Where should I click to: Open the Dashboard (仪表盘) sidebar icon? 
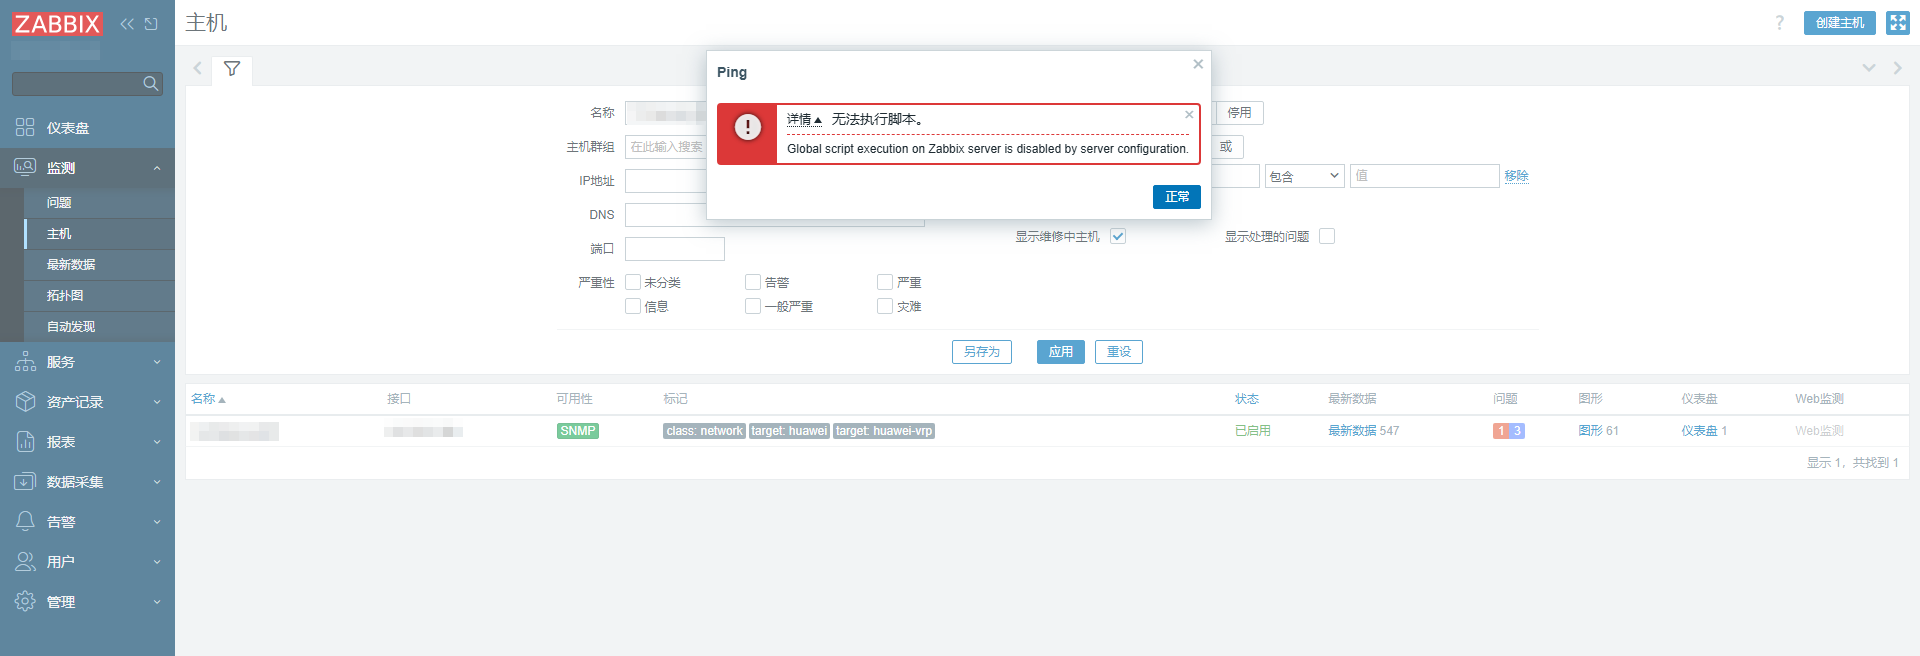click(25, 128)
